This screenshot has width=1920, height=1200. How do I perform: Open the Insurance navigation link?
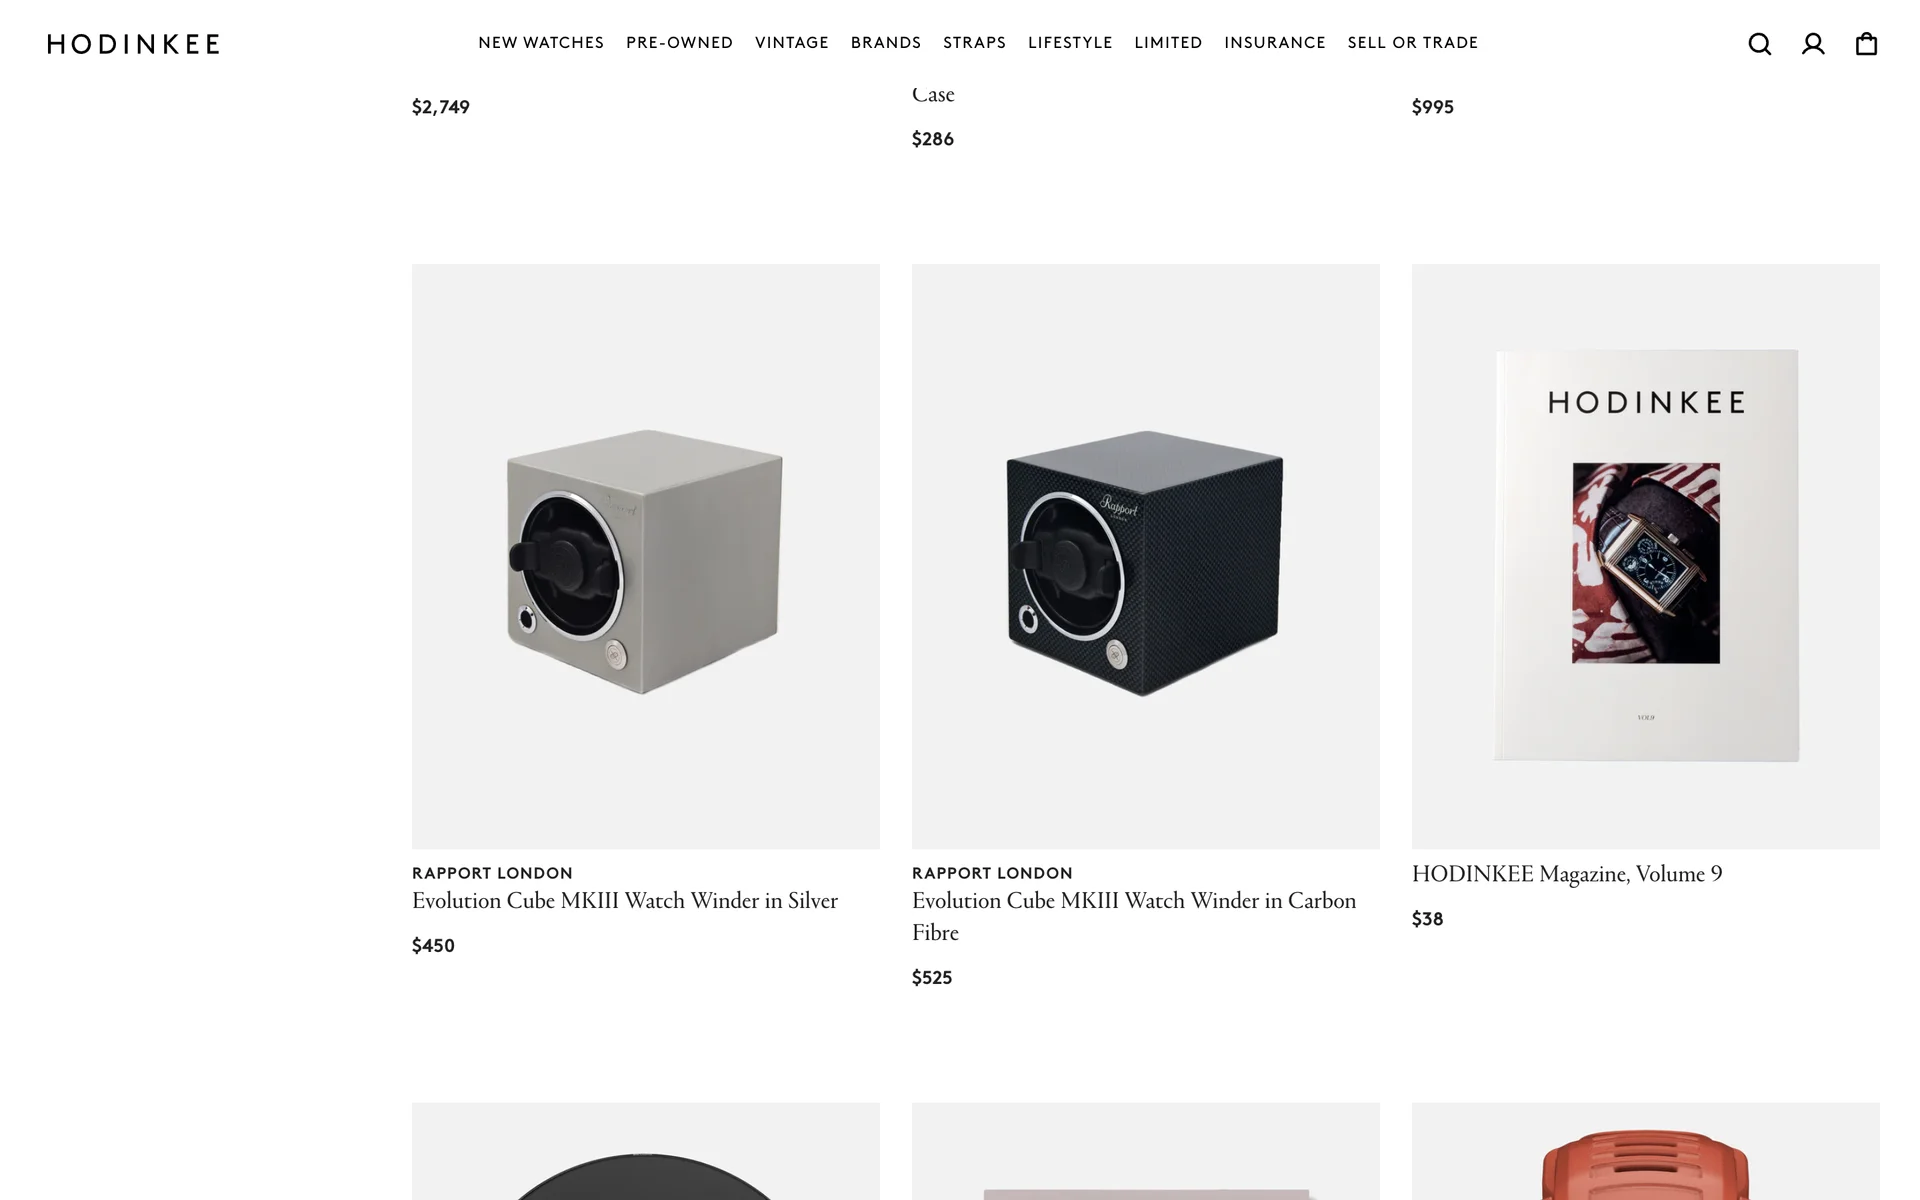[x=1275, y=43]
